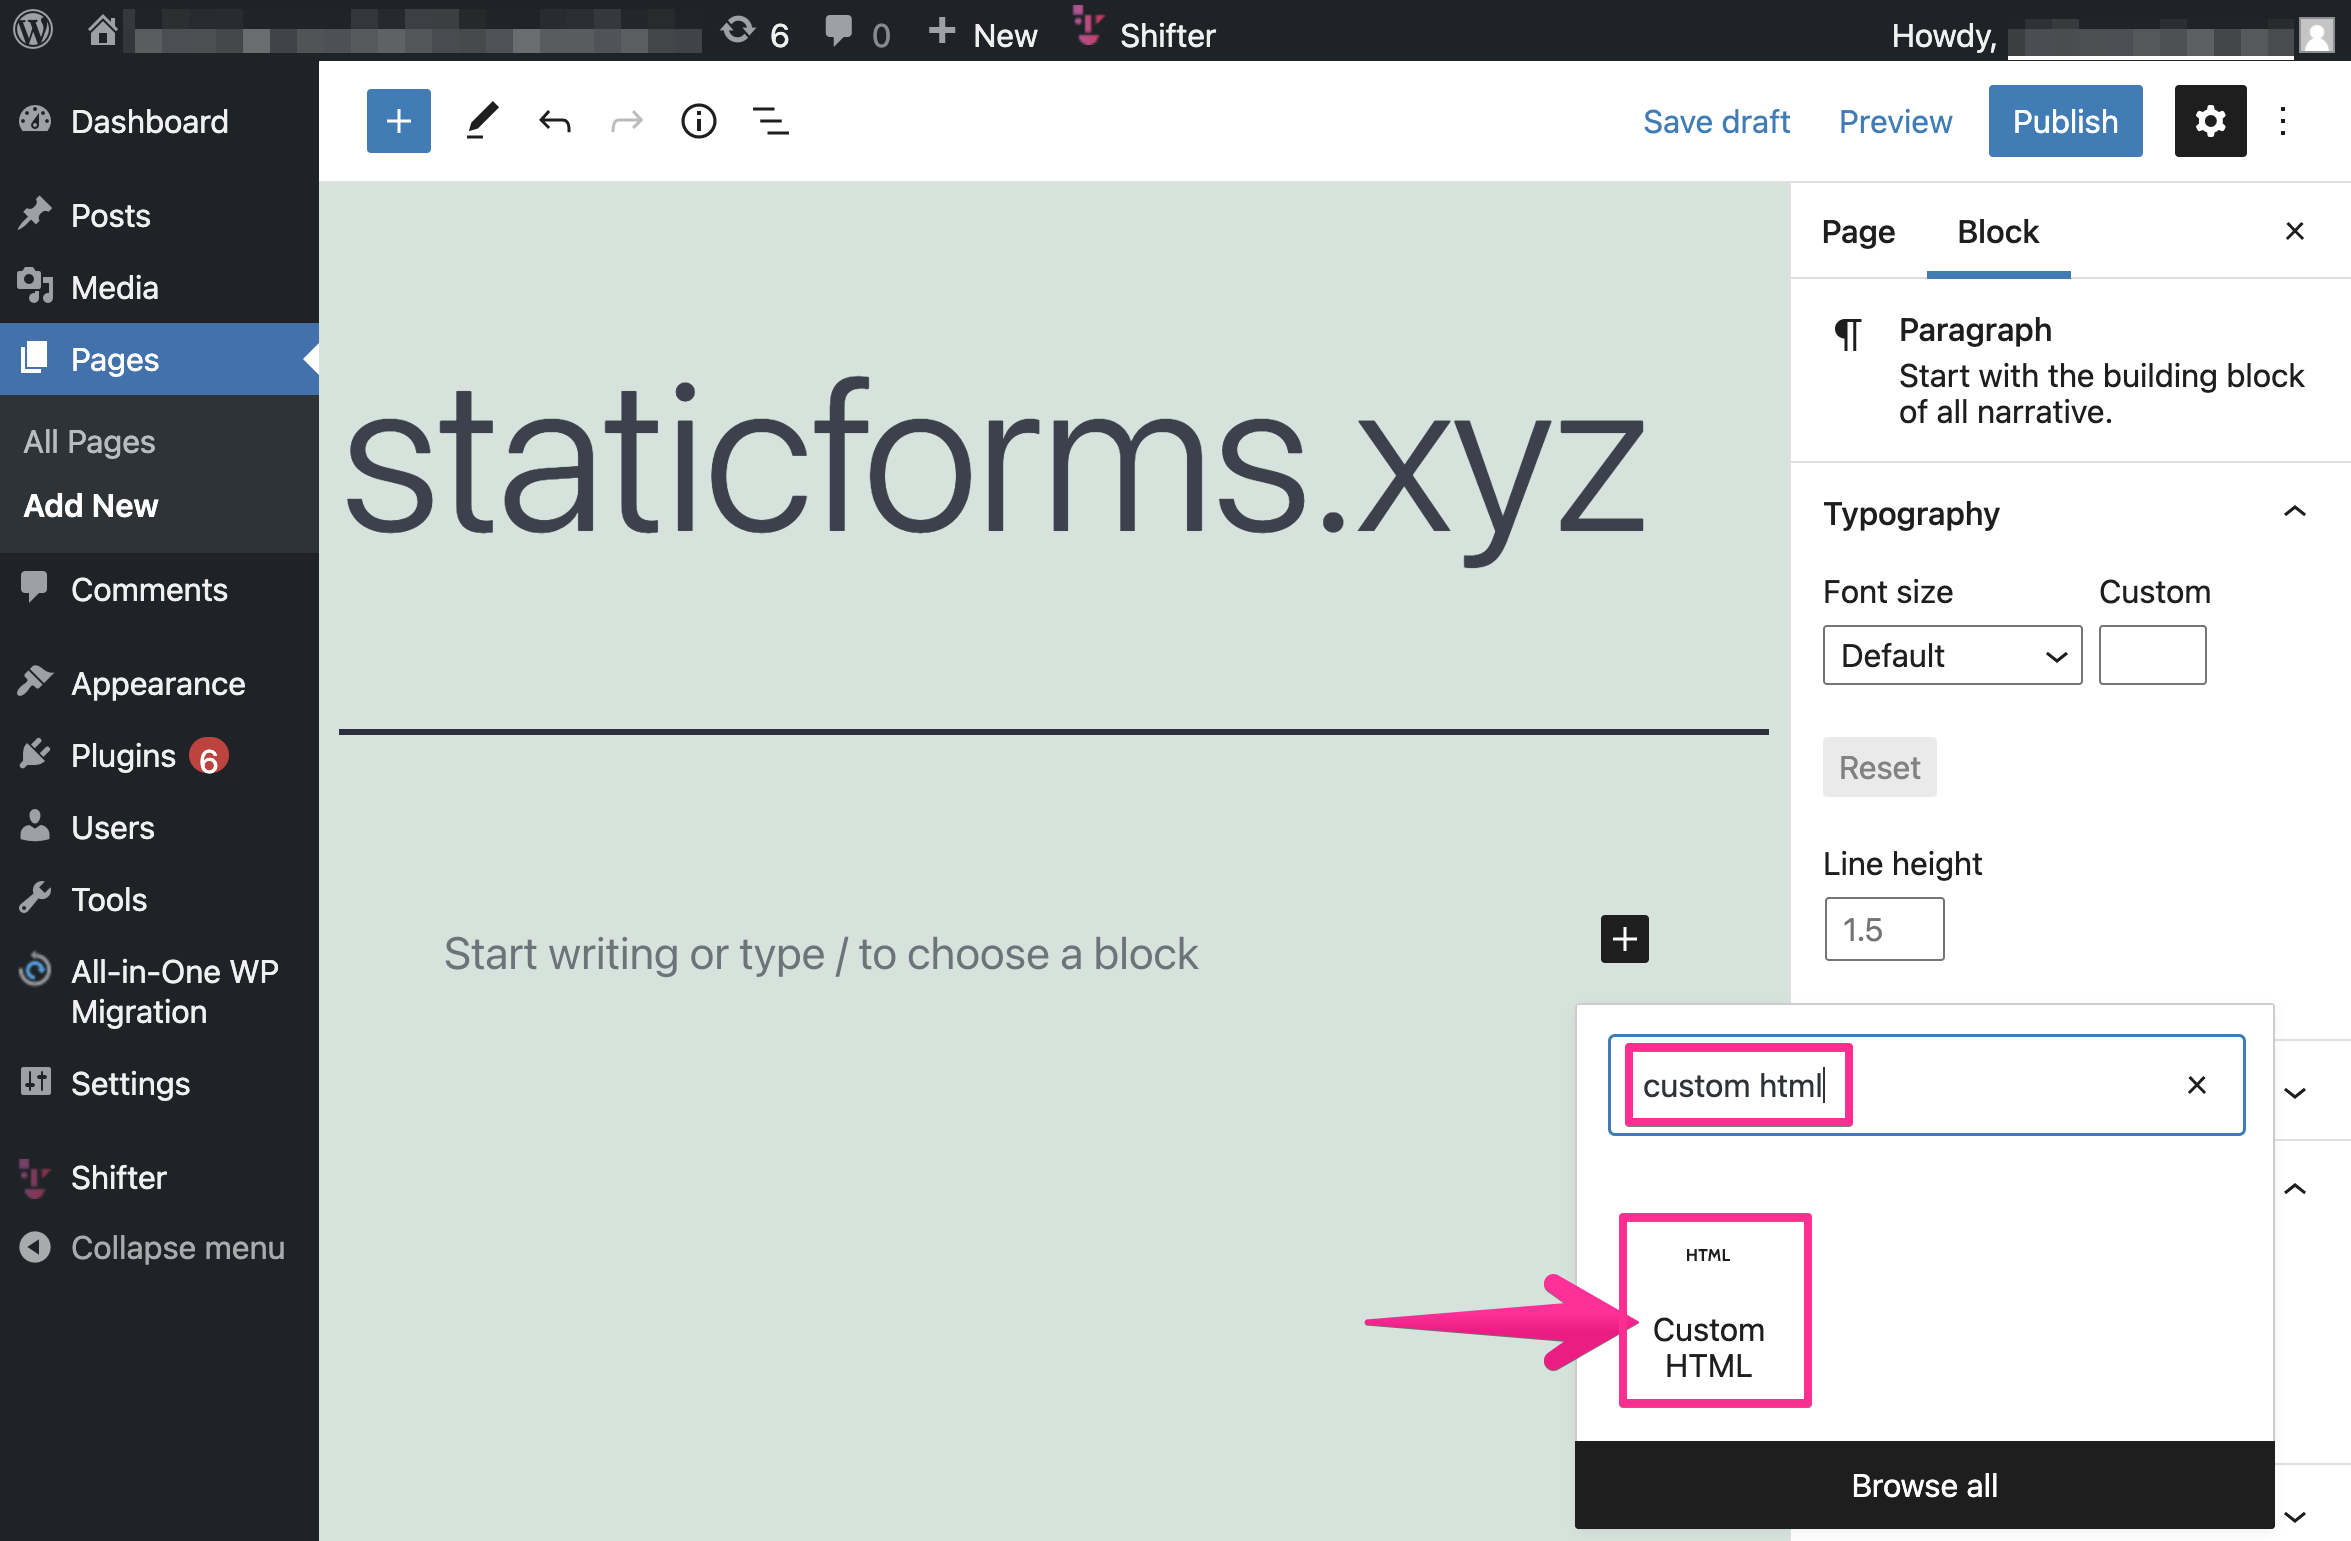
Task: Click the Tools wrench icon
Action: (x=35, y=897)
